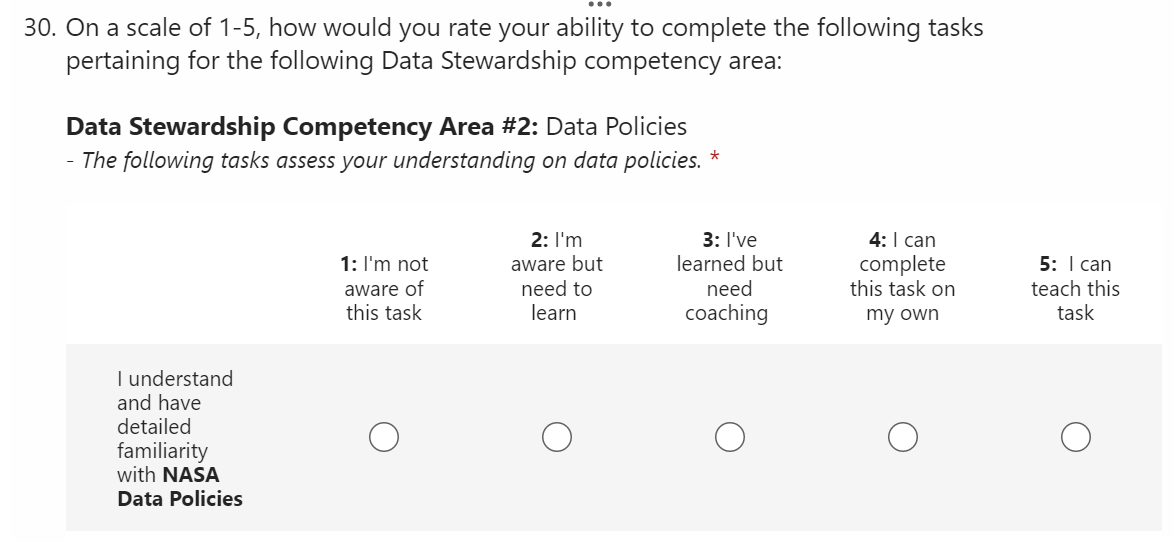Pick the rating 4 radio button
This screenshot has height=542, width=1174.
902,437
